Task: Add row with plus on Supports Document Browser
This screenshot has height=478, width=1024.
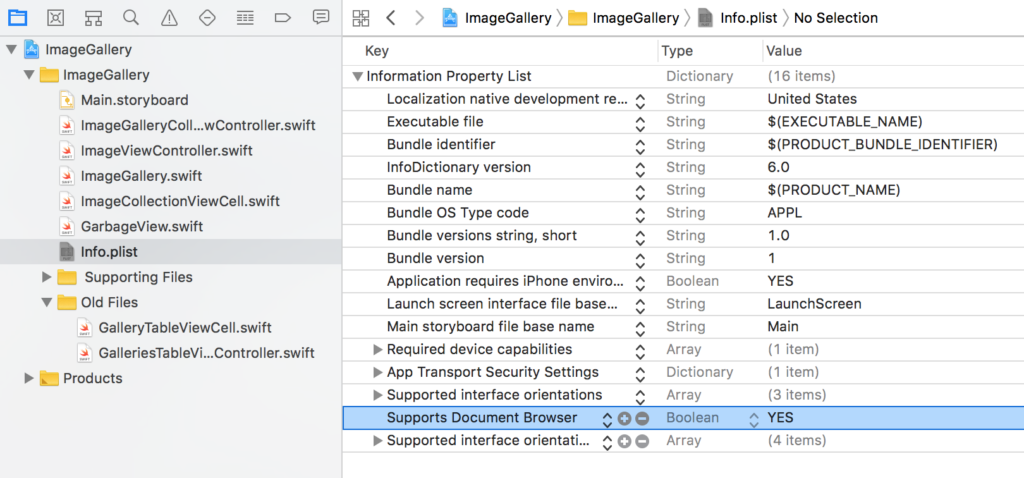Action: tap(624, 419)
